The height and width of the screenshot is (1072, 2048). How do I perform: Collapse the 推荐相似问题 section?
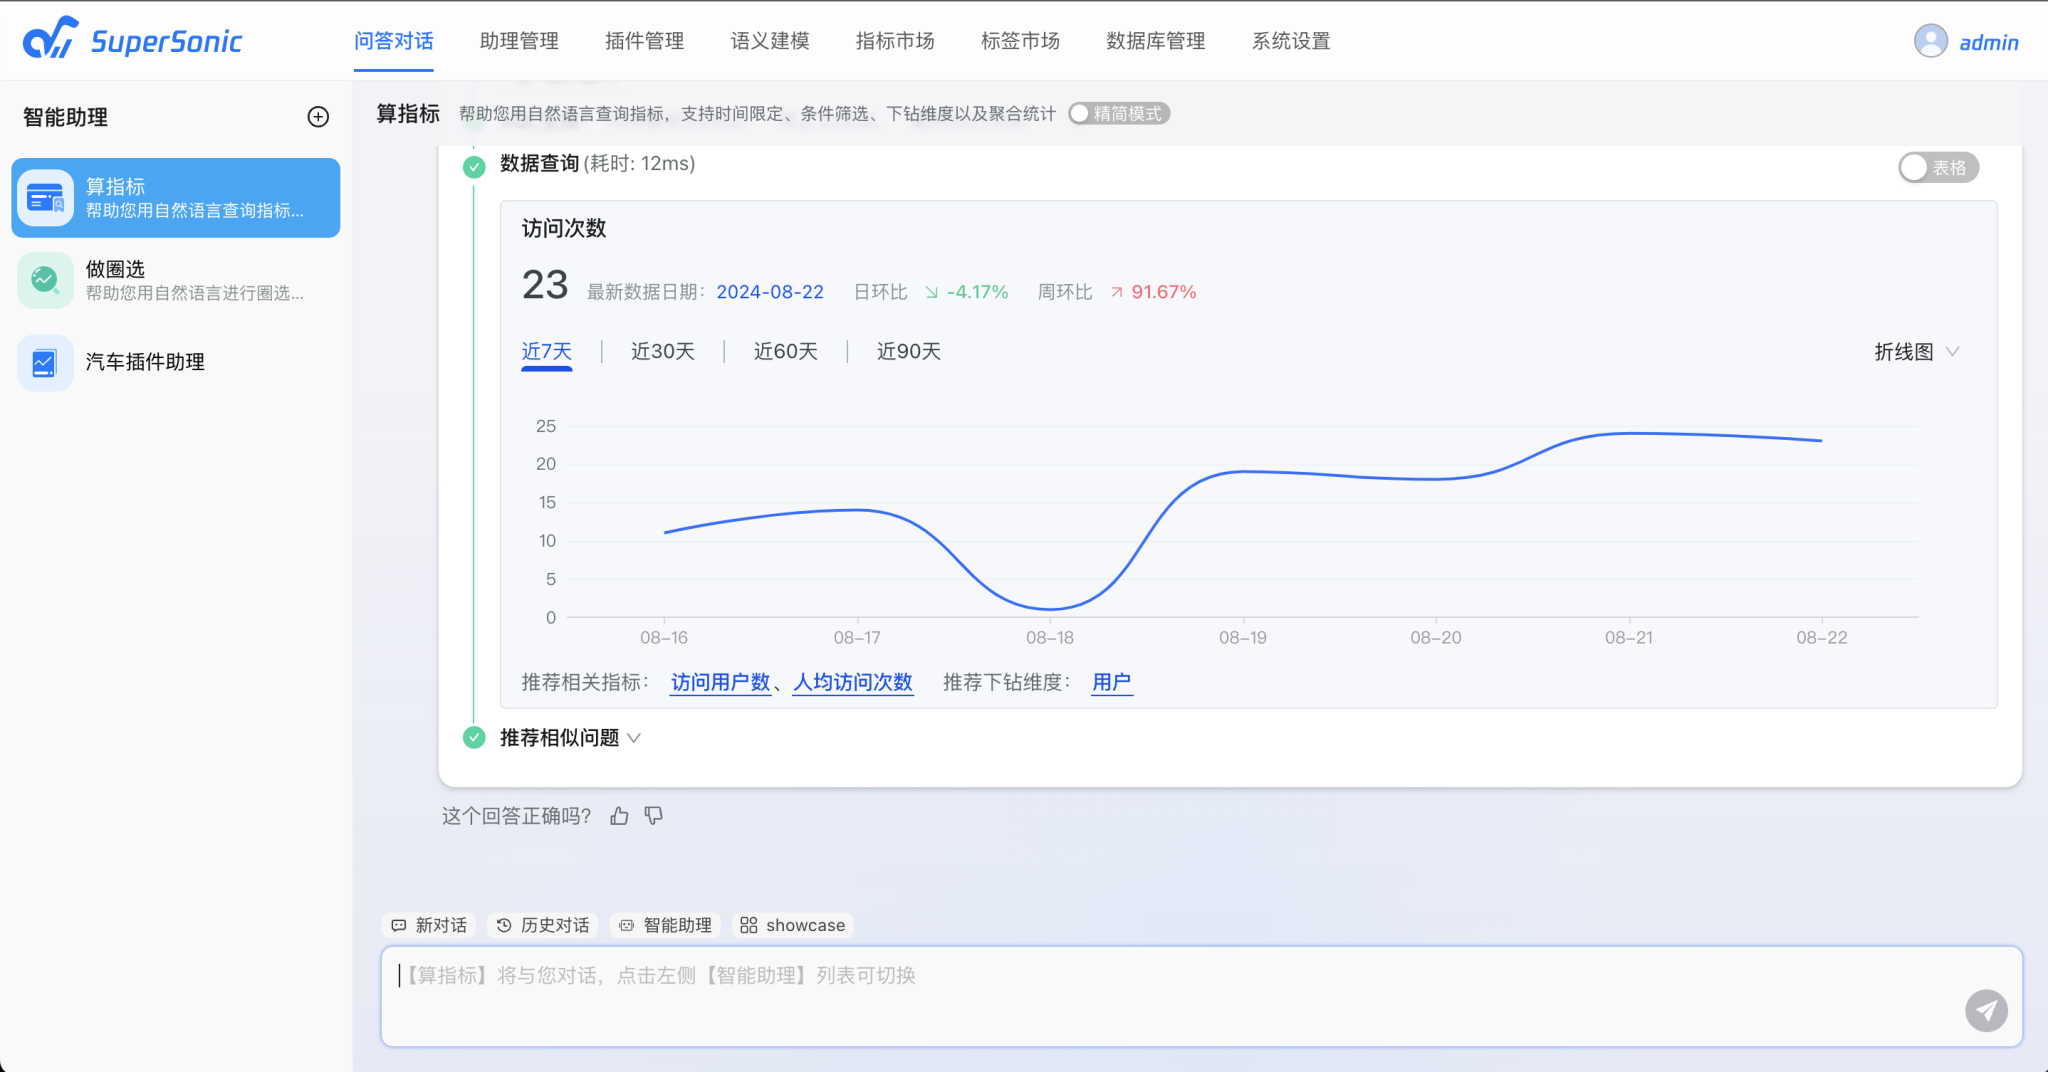click(634, 737)
